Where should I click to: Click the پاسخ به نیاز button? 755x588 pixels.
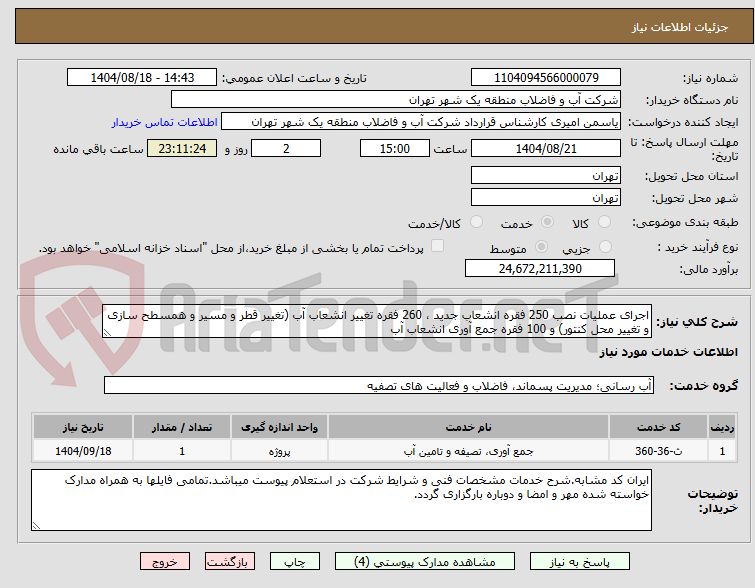580,562
